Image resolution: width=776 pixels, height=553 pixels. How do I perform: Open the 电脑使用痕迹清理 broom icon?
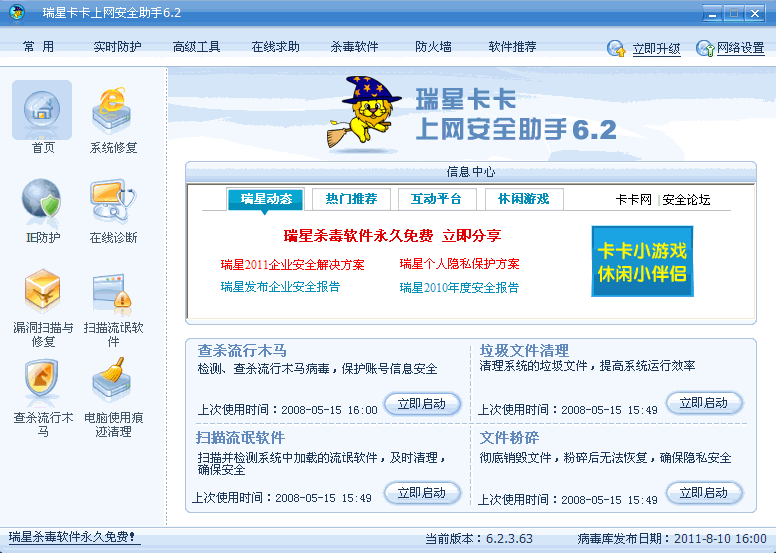click(x=113, y=382)
